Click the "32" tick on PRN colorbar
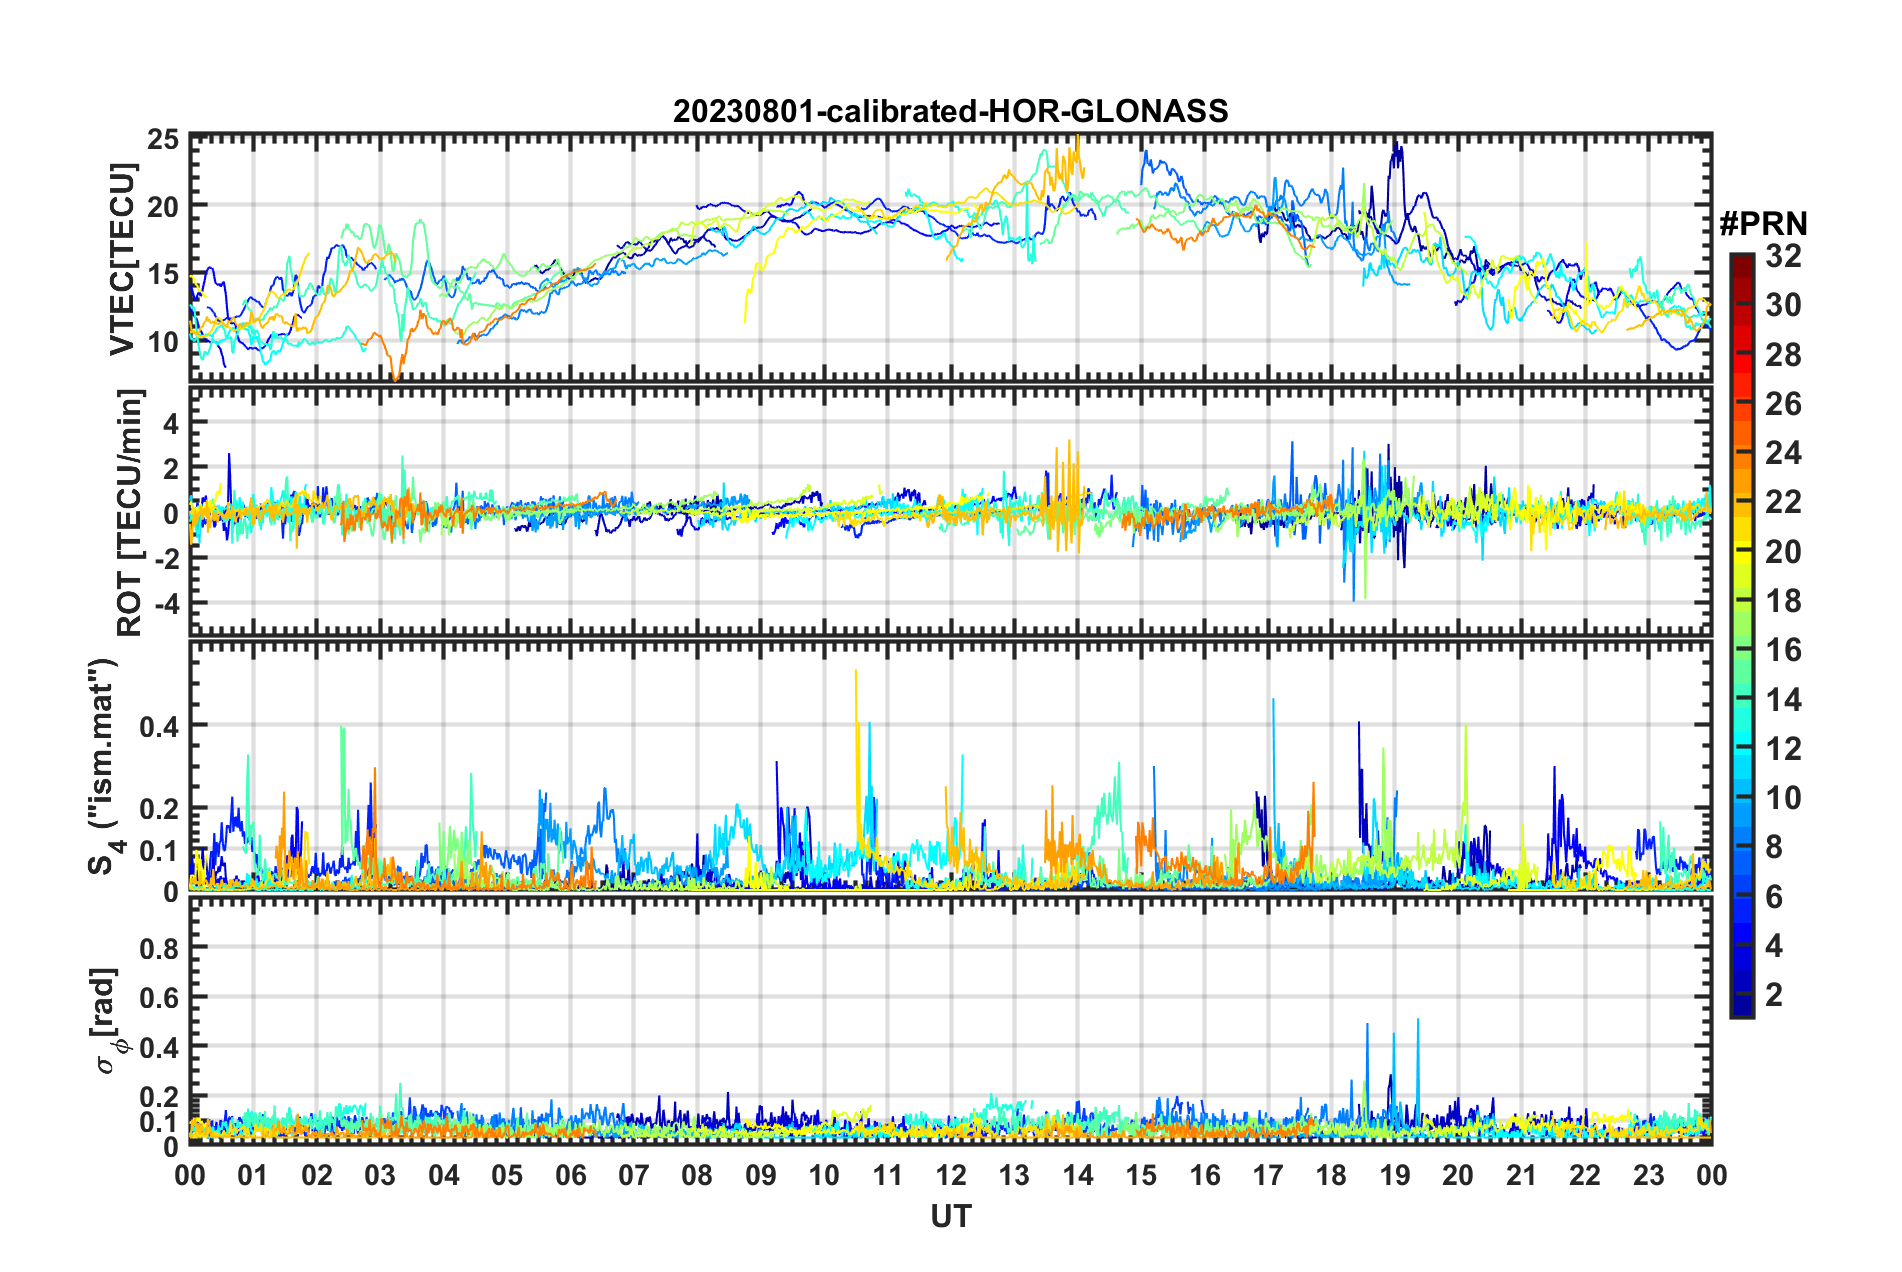The width and height of the screenshot is (1902, 1272). tap(1783, 256)
